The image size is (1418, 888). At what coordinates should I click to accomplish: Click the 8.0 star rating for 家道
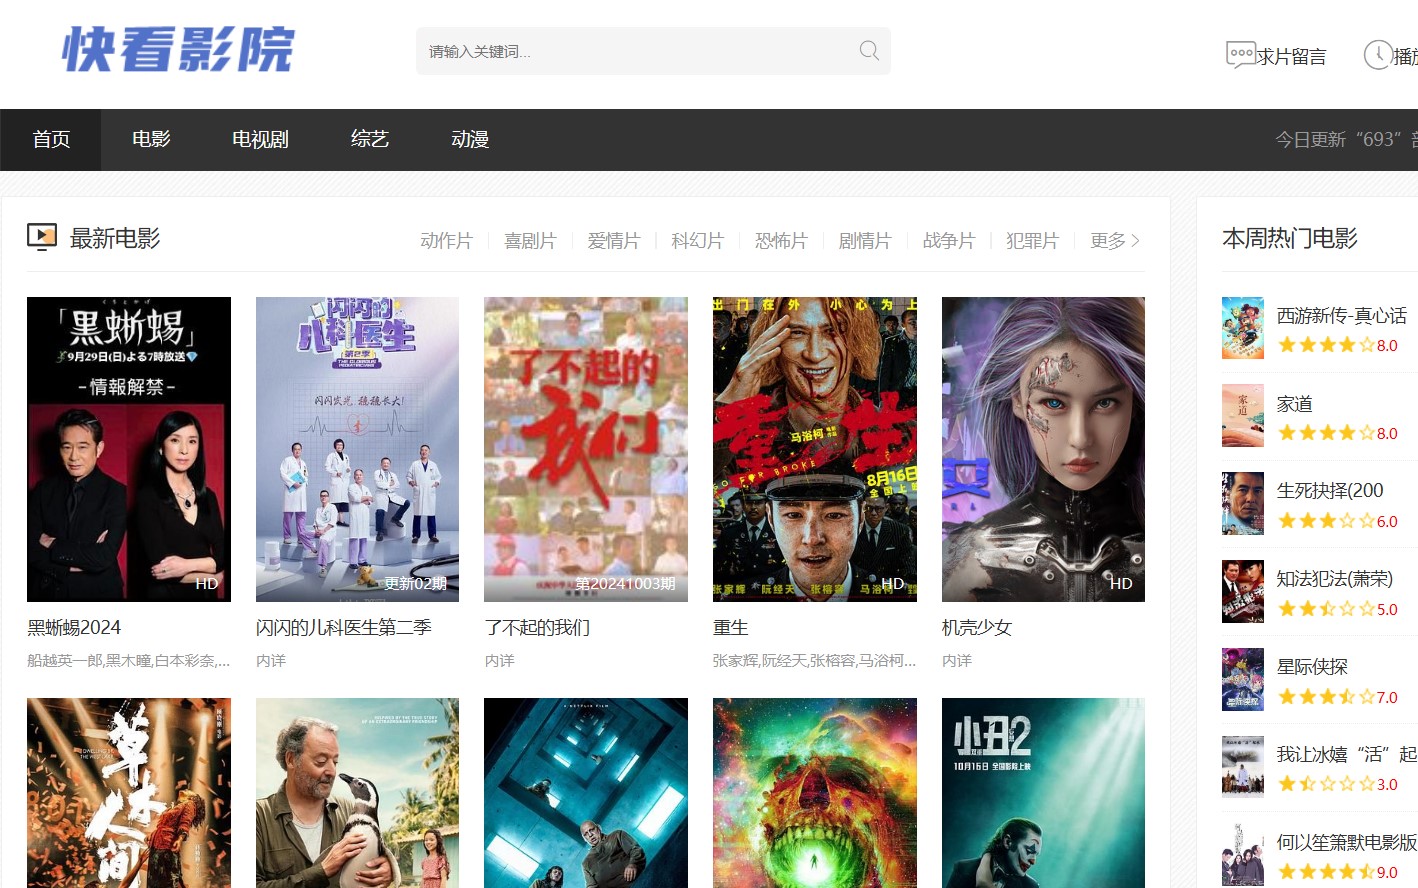pos(1337,433)
